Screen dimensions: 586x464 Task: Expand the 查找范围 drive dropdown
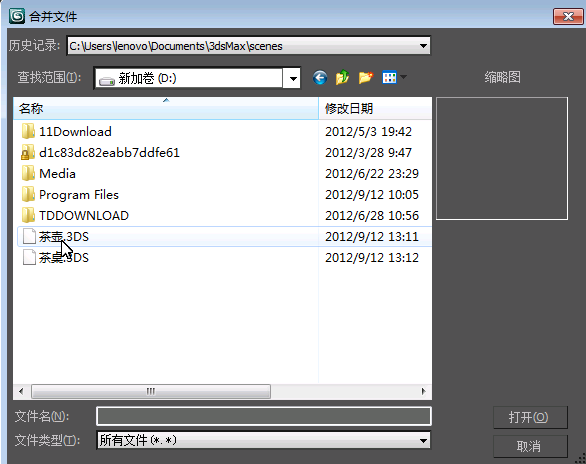(x=293, y=78)
